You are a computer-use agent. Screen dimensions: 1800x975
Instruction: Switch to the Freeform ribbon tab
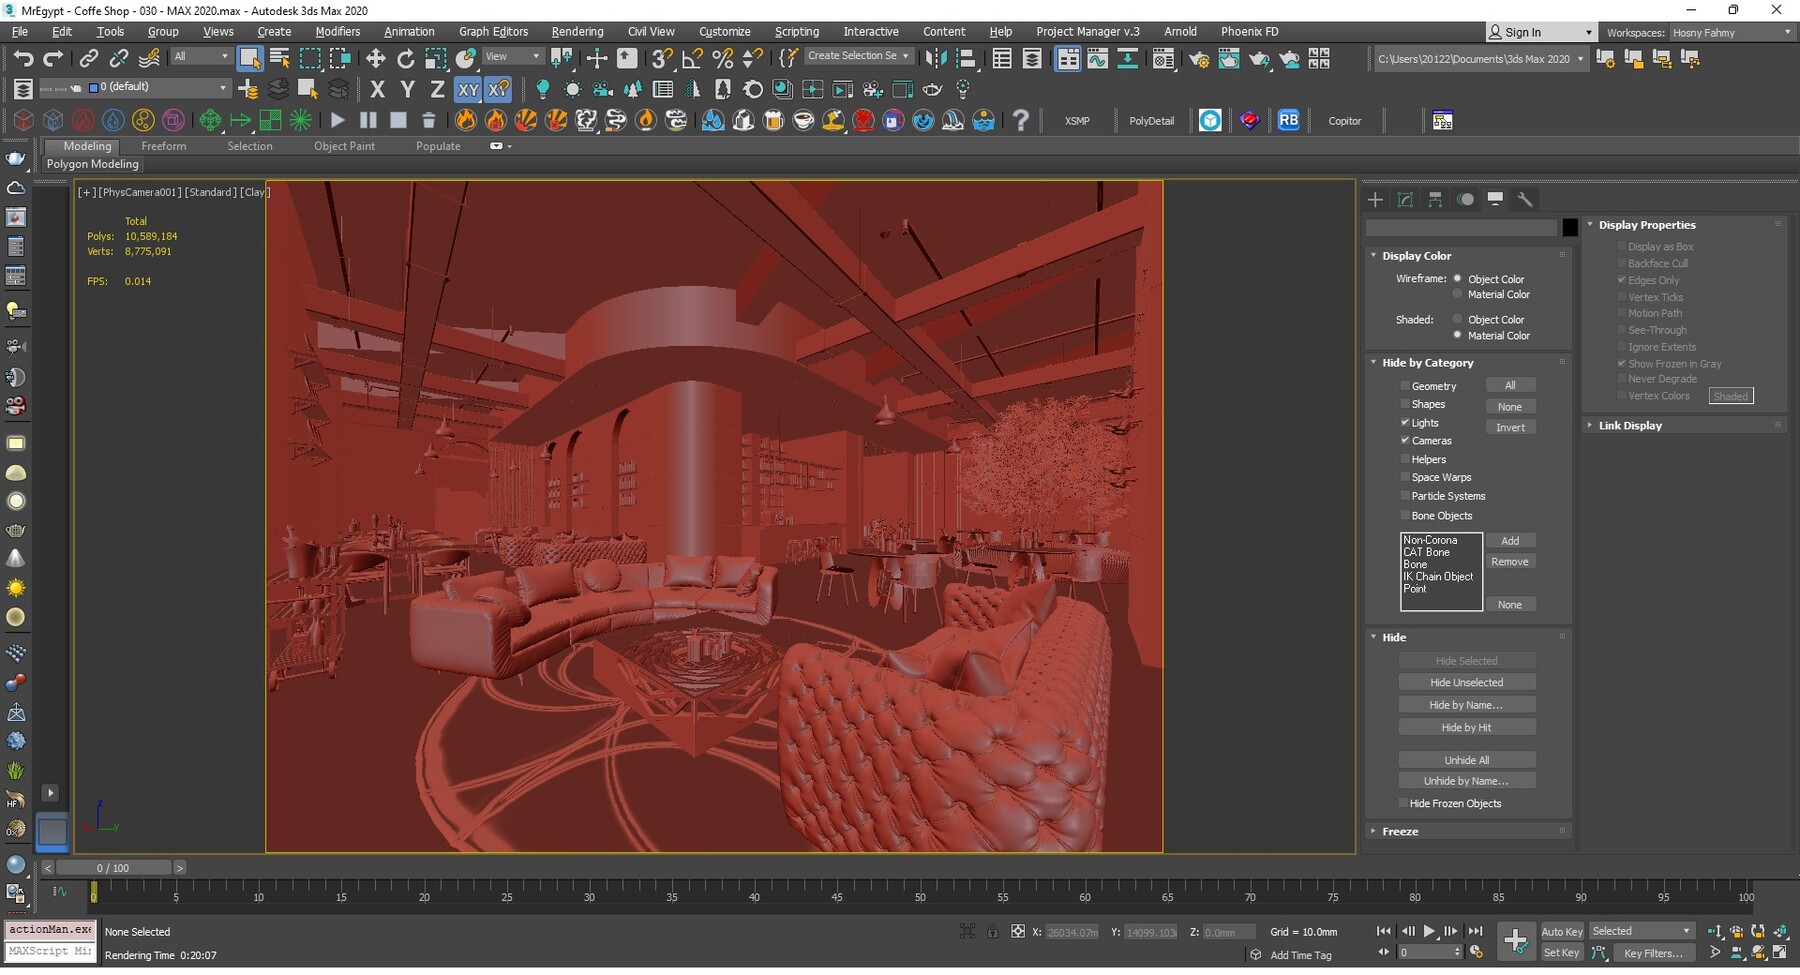tap(164, 146)
